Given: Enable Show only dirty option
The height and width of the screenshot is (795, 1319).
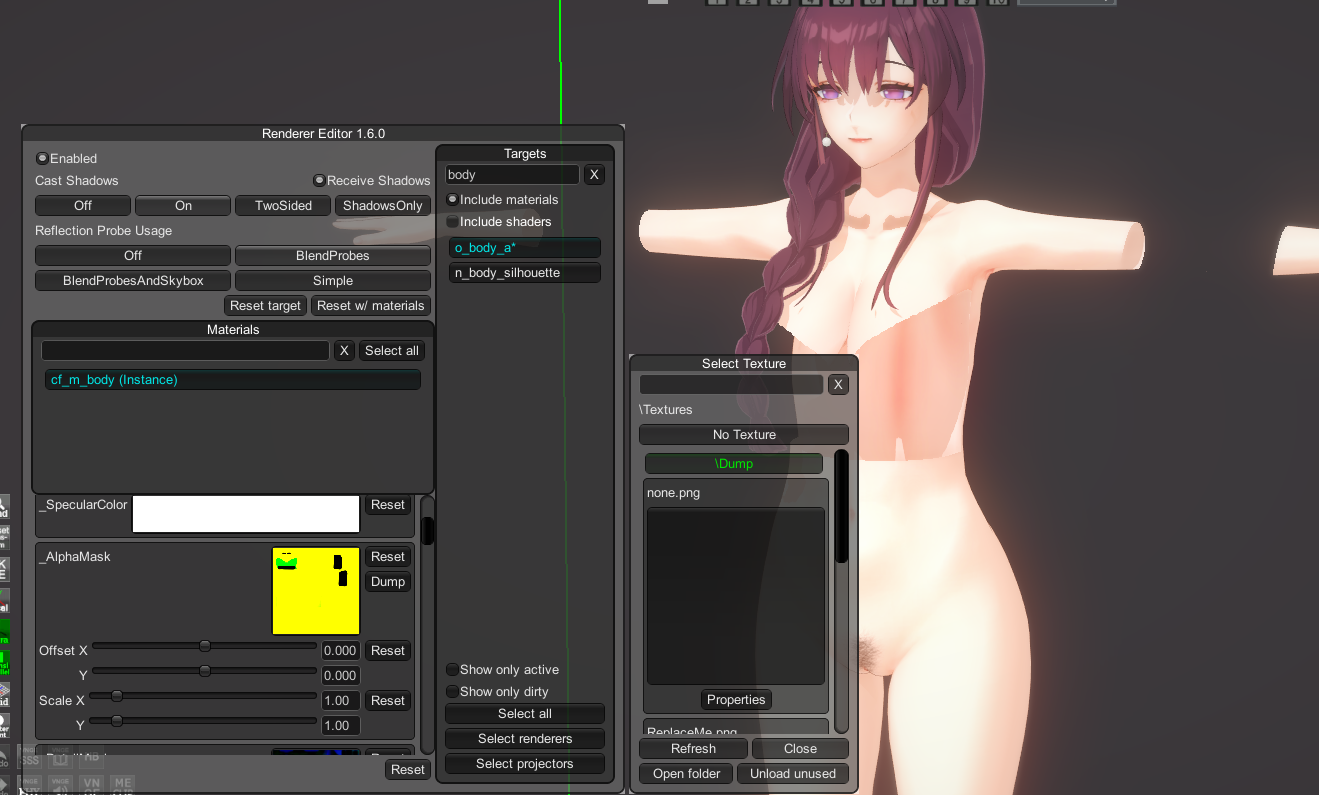Looking at the screenshot, I should [452, 692].
